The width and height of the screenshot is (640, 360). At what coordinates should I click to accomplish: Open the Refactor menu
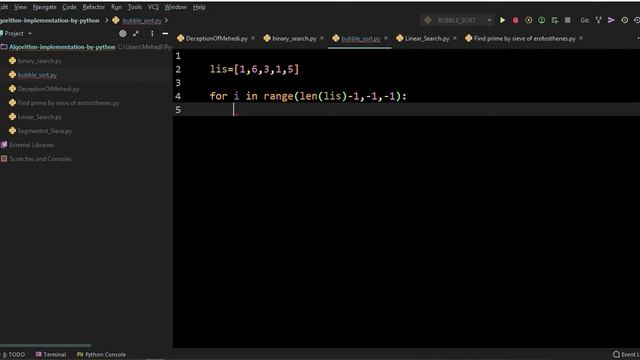[93, 7]
